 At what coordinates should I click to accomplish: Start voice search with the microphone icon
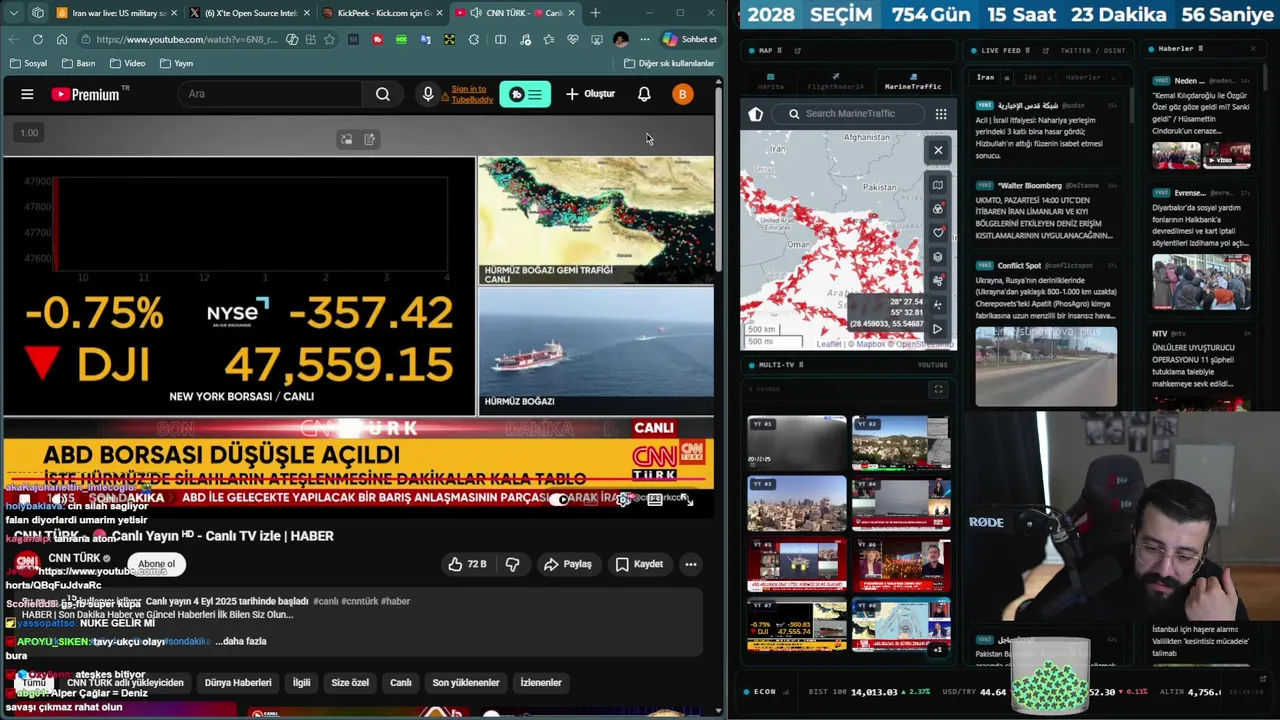click(428, 94)
